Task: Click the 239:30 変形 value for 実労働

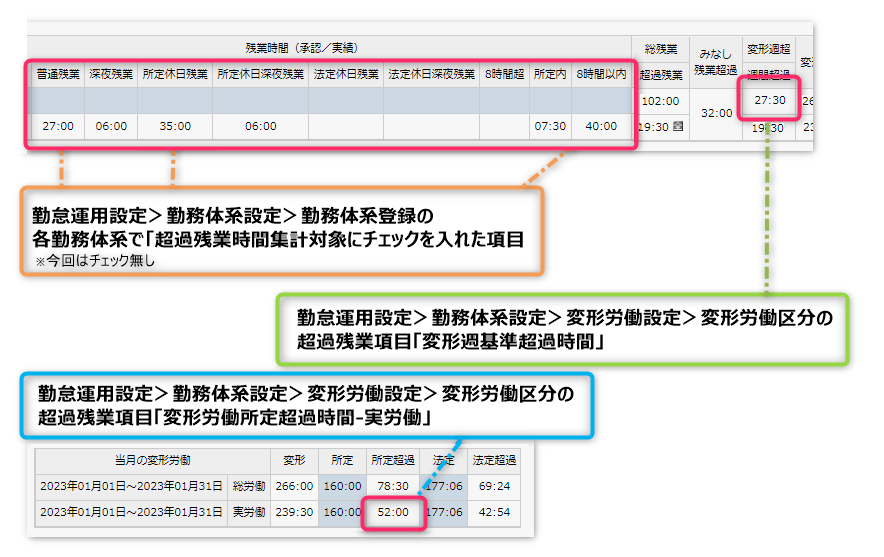Action: (293, 512)
